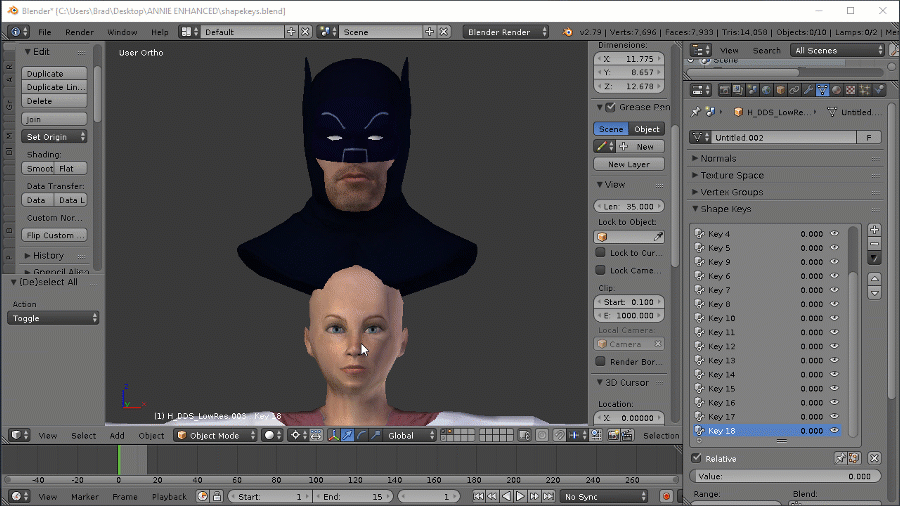Screen dimensions: 900x506
Task: Open the Modifiers (wrench) properties tab
Action: click(808, 90)
